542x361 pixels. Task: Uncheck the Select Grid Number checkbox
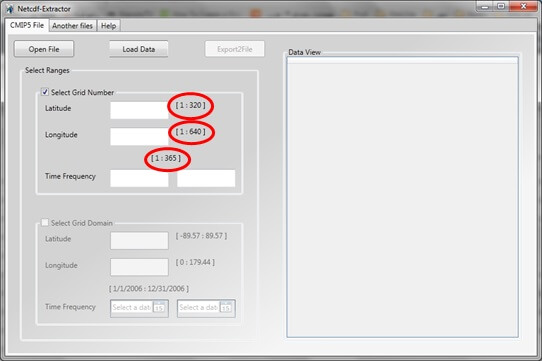[45, 92]
